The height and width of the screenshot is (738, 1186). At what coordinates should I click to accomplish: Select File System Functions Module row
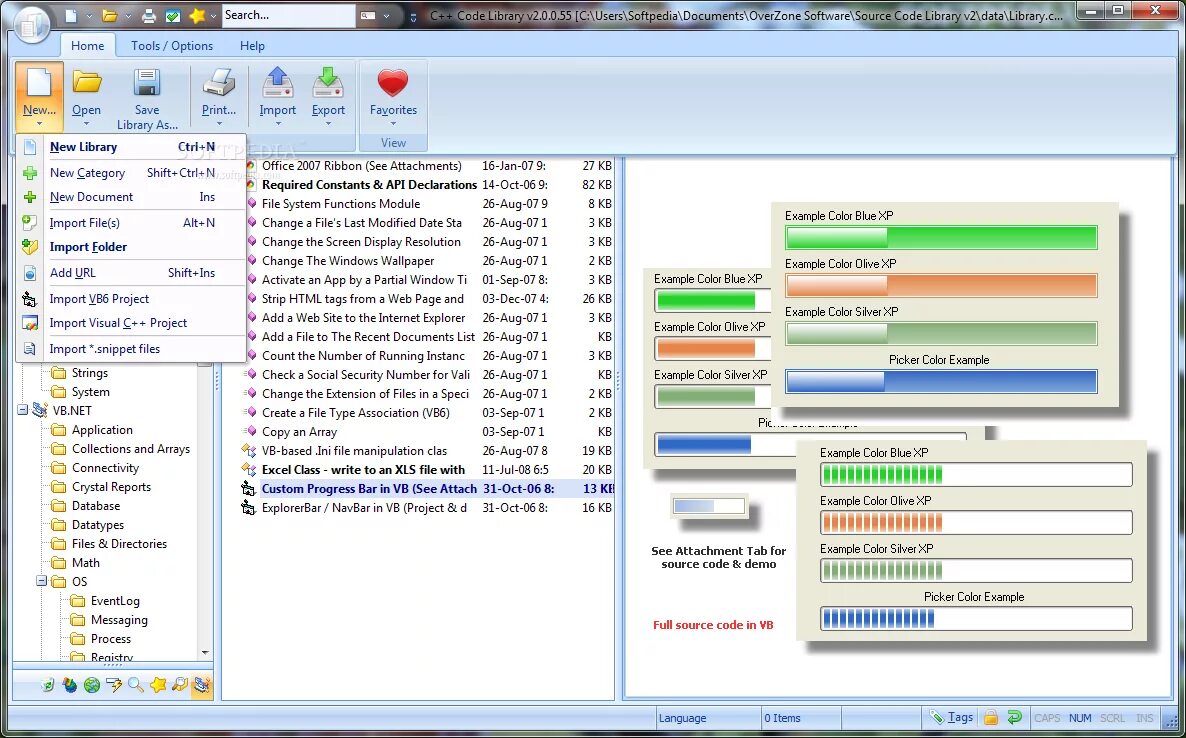(x=427, y=203)
